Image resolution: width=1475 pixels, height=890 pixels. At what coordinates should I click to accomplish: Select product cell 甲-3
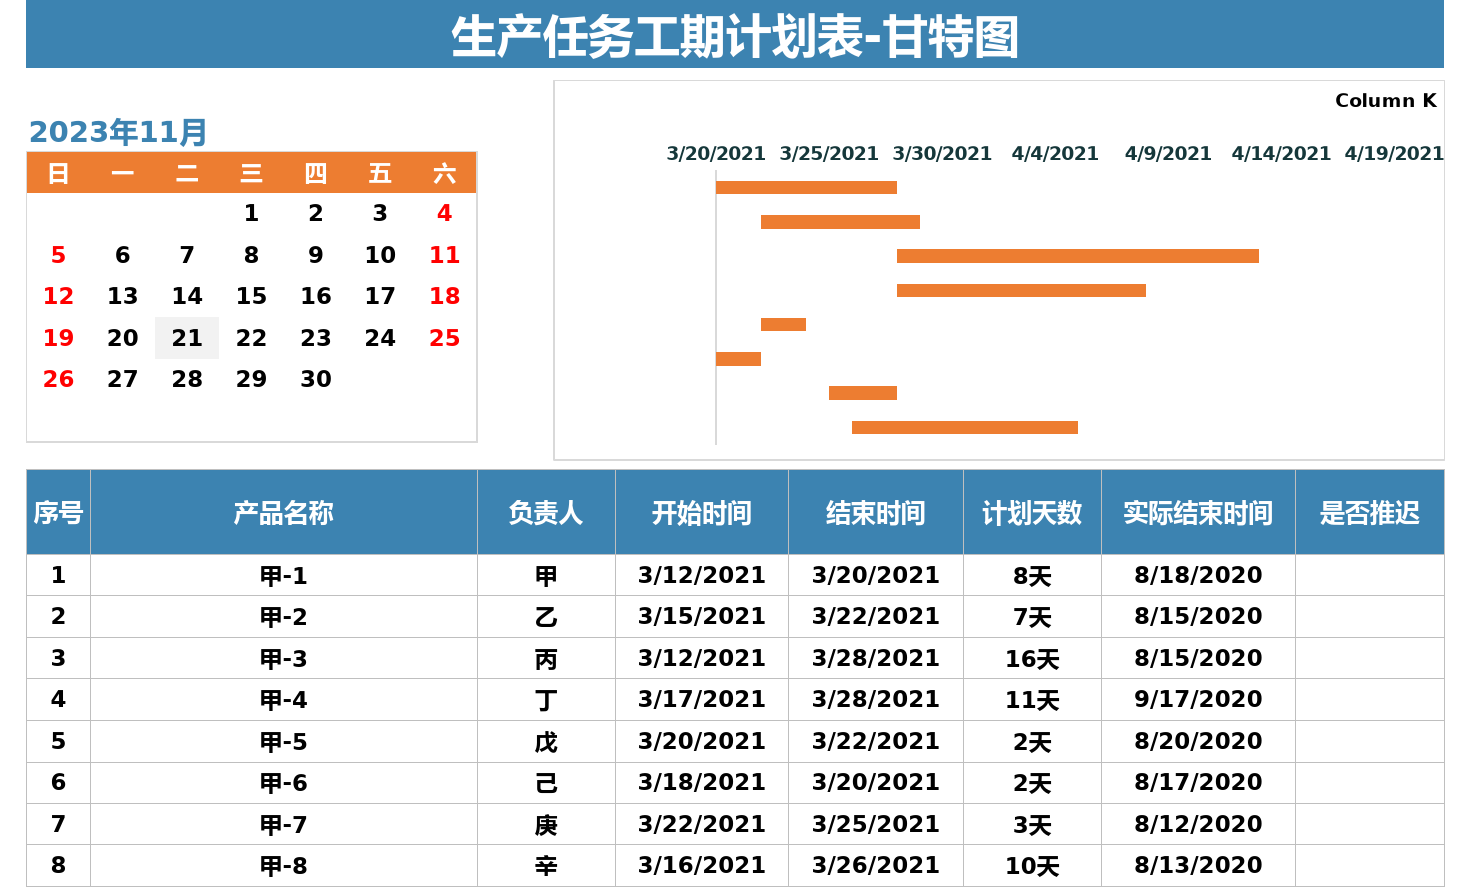click(284, 658)
